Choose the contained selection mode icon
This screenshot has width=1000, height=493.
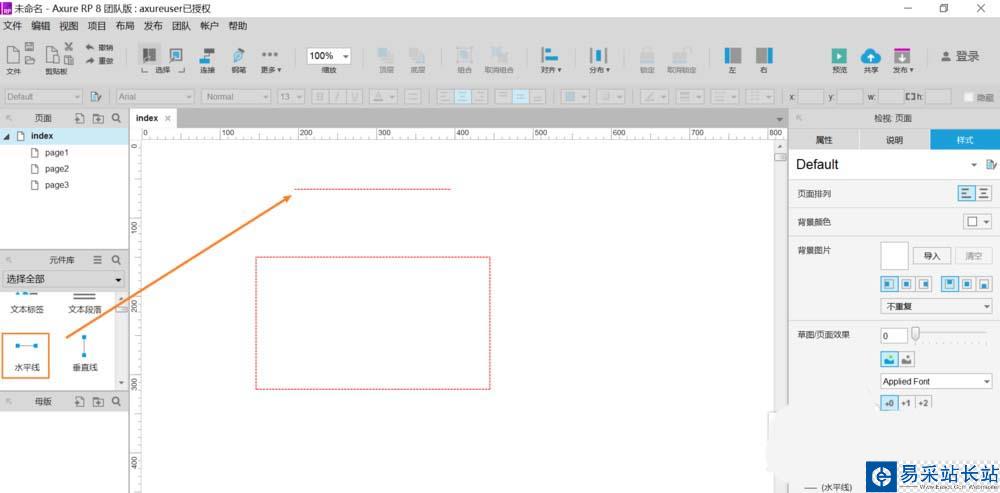point(176,54)
